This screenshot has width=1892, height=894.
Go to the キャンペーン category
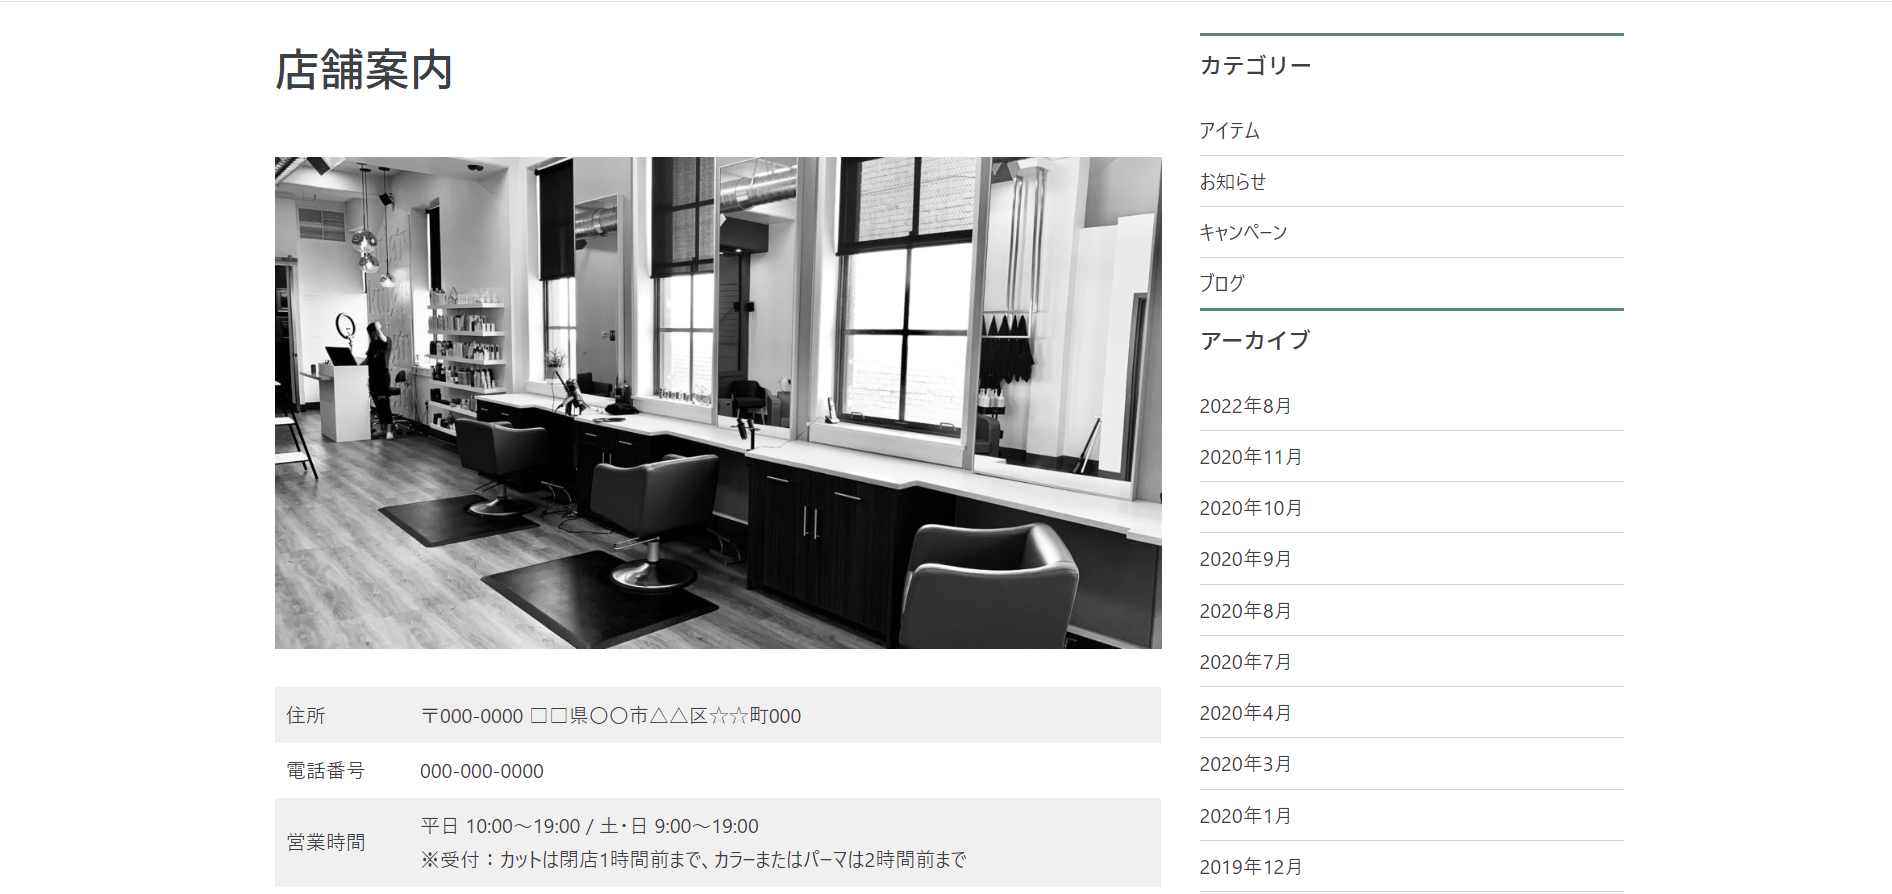click(1243, 233)
